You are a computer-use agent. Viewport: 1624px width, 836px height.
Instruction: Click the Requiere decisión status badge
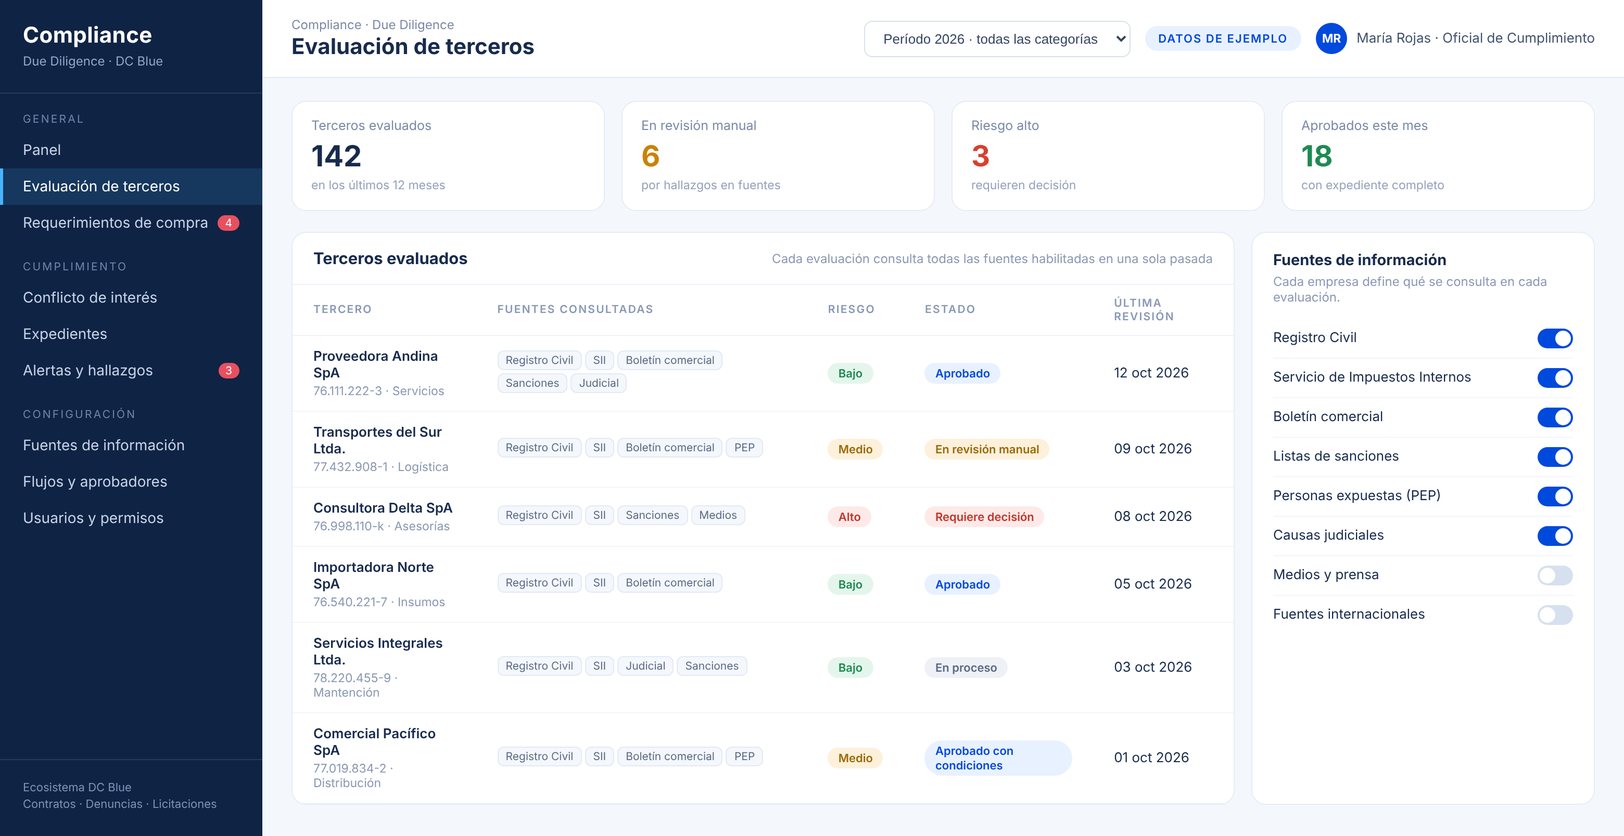click(x=984, y=517)
